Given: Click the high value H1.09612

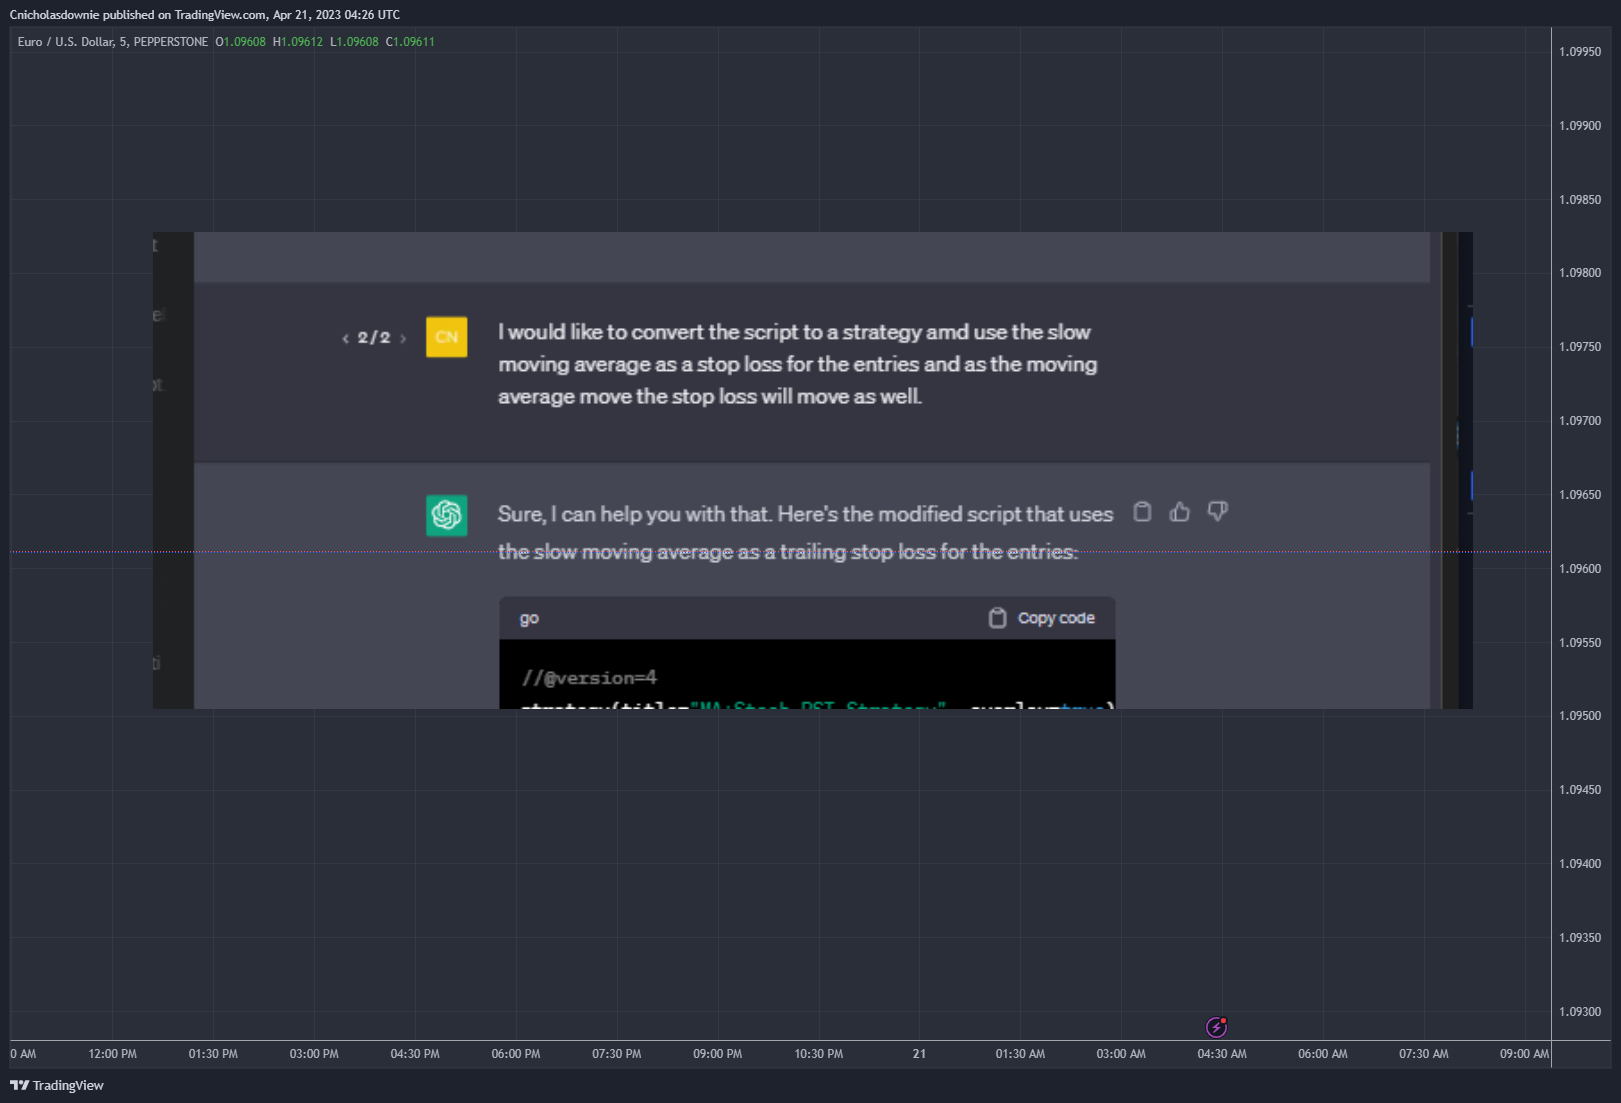Looking at the screenshot, I should click(x=298, y=42).
